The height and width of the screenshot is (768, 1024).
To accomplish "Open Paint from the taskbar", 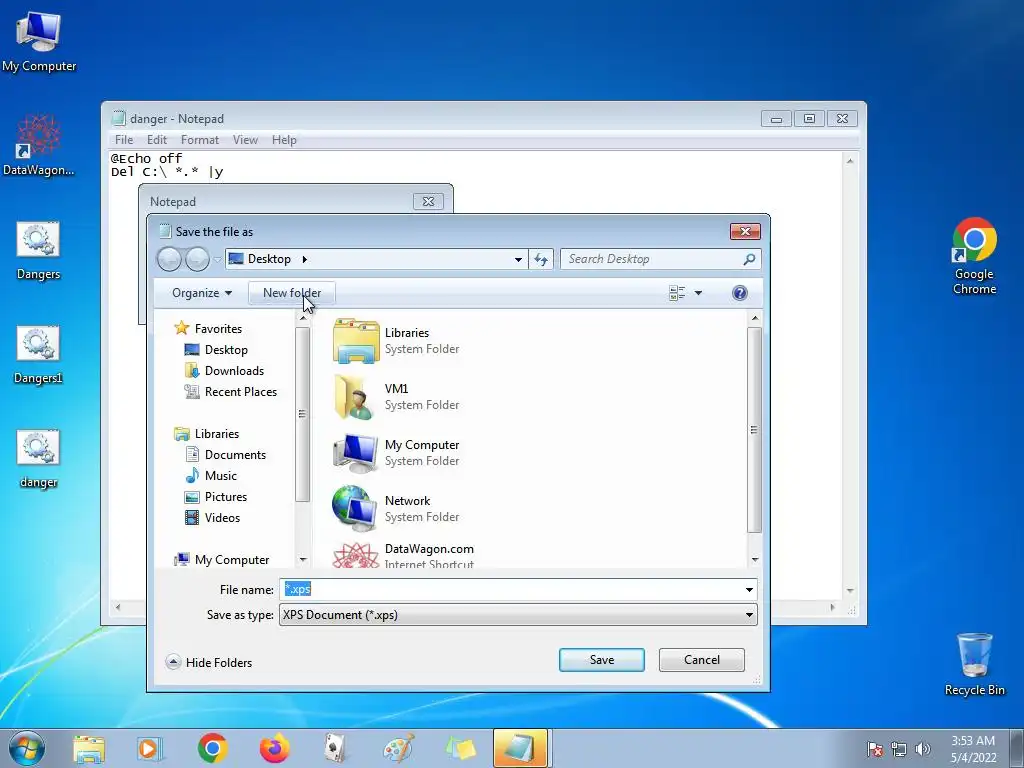I will (398, 748).
